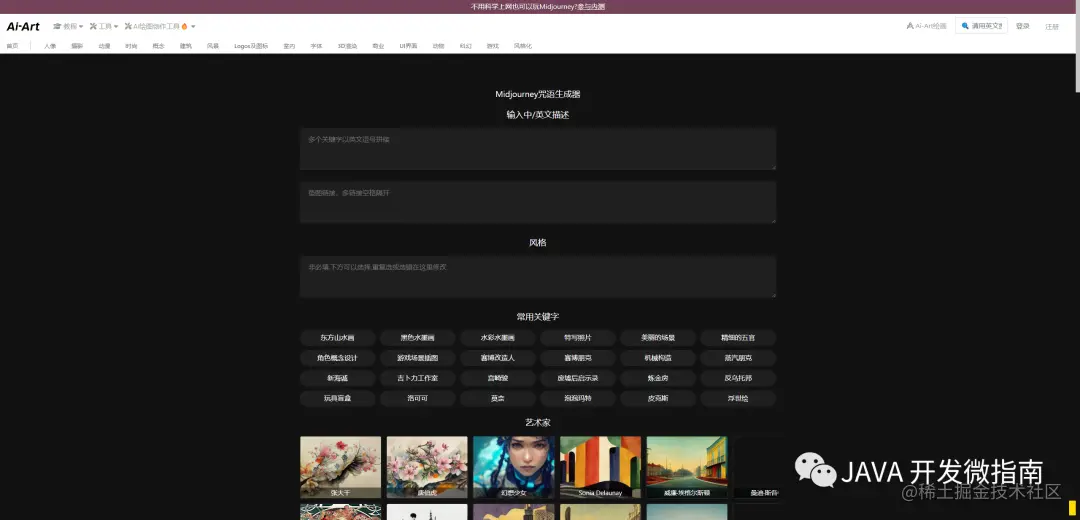Open the 工具 dropdown menu
Viewport: 1080px width, 520px height.
(104, 26)
